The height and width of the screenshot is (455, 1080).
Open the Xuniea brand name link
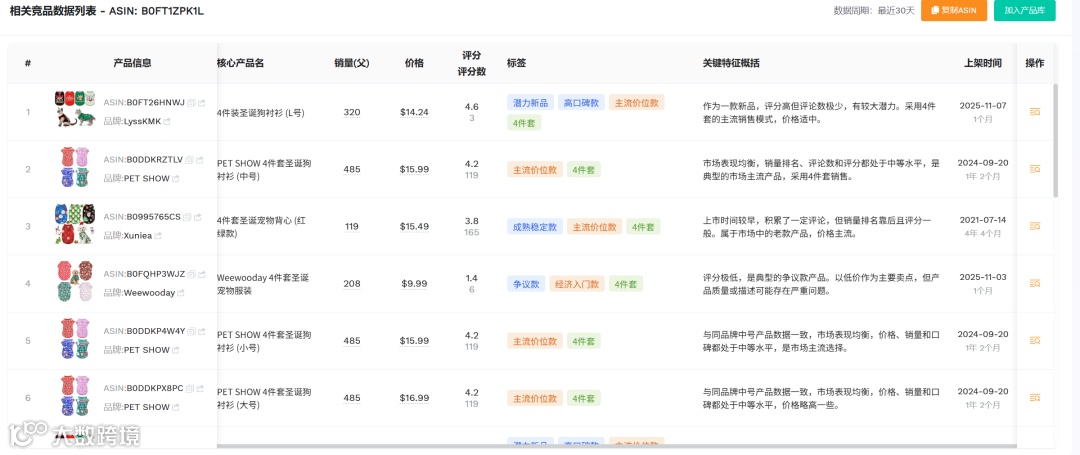(x=138, y=235)
